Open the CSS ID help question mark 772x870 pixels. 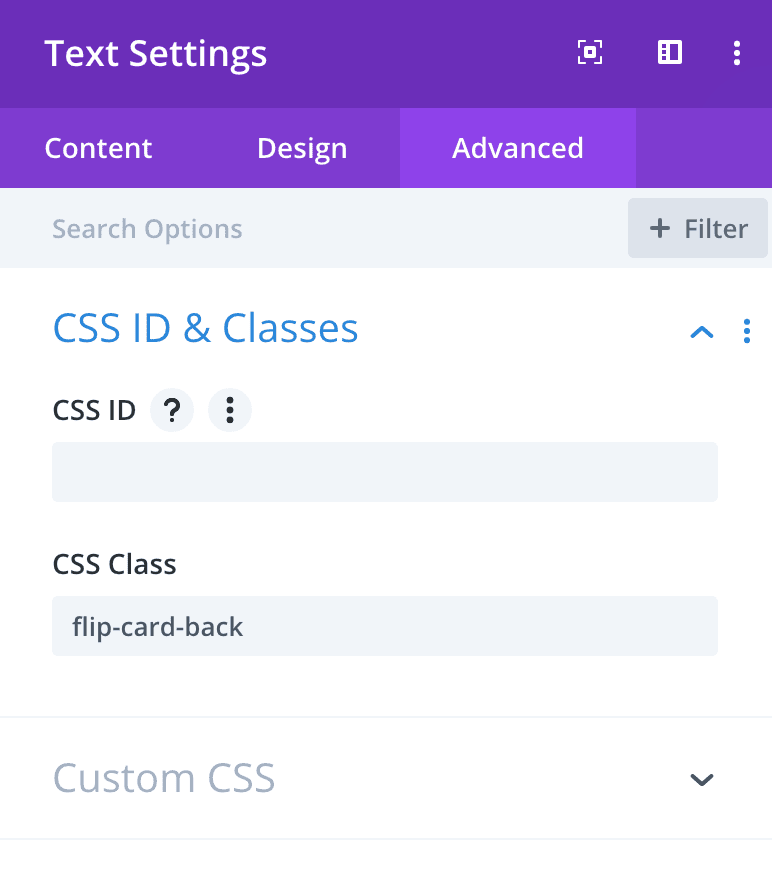click(x=172, y=410)
